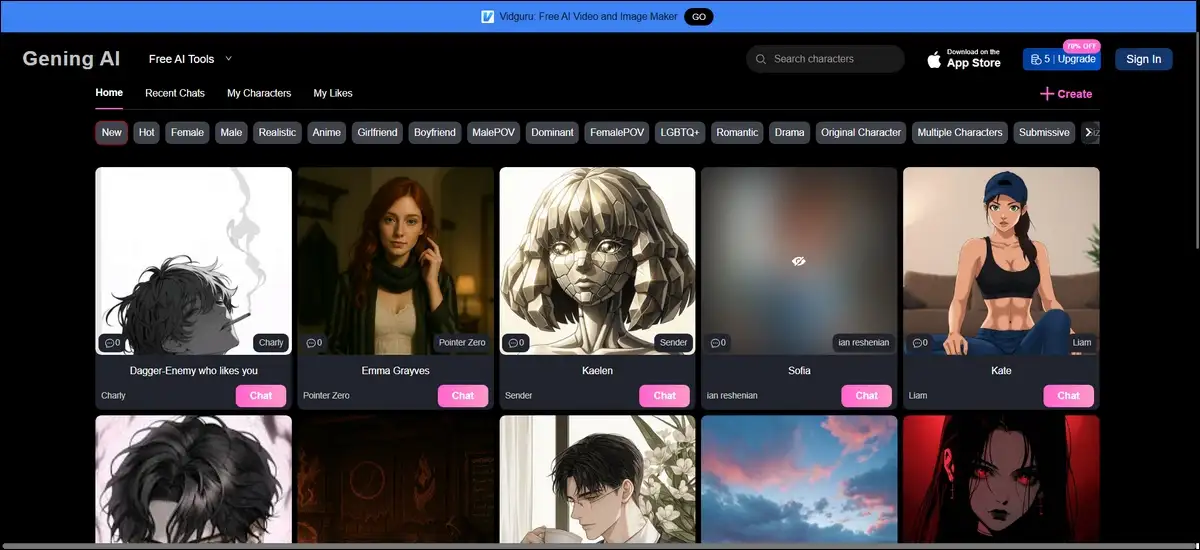Click the Pointer Zero creator badge on image

pyautogui.click(x=462, y=342)
